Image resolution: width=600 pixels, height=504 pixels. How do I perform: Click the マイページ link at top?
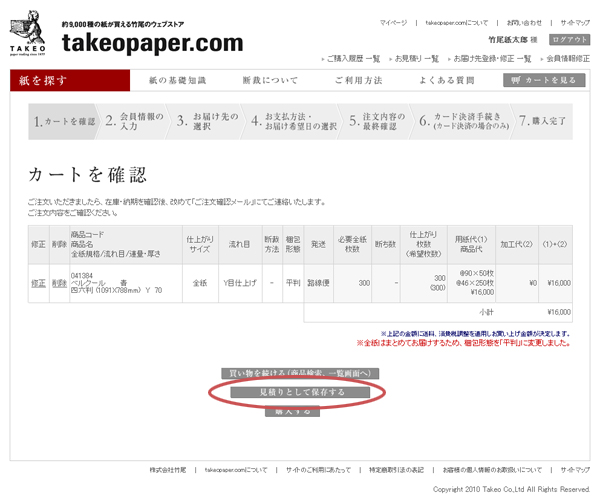coord(393,22)
